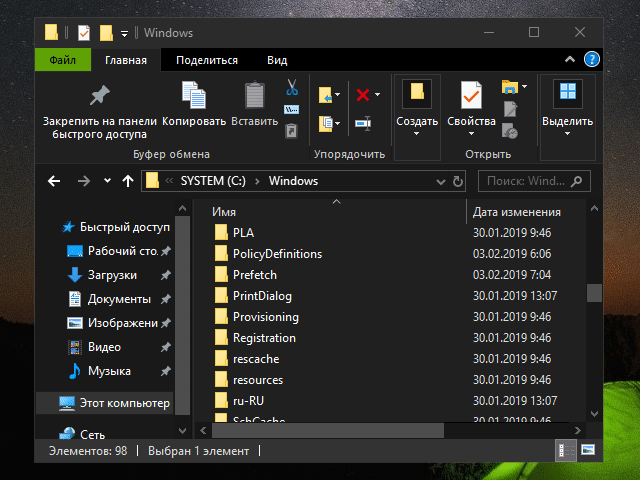
Task: Open the Recent locations dropdown arrow
Action: [x=107, y=180]
